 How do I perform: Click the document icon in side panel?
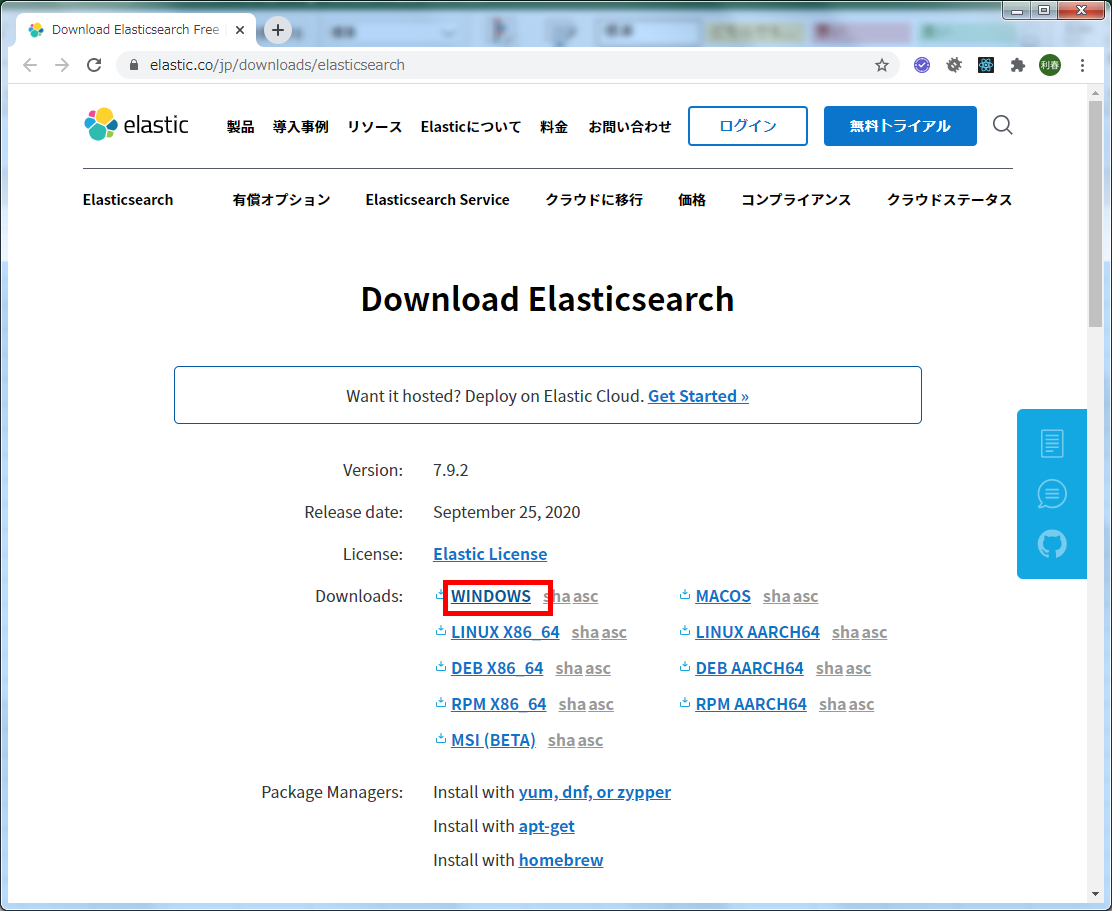point(1052,443)
